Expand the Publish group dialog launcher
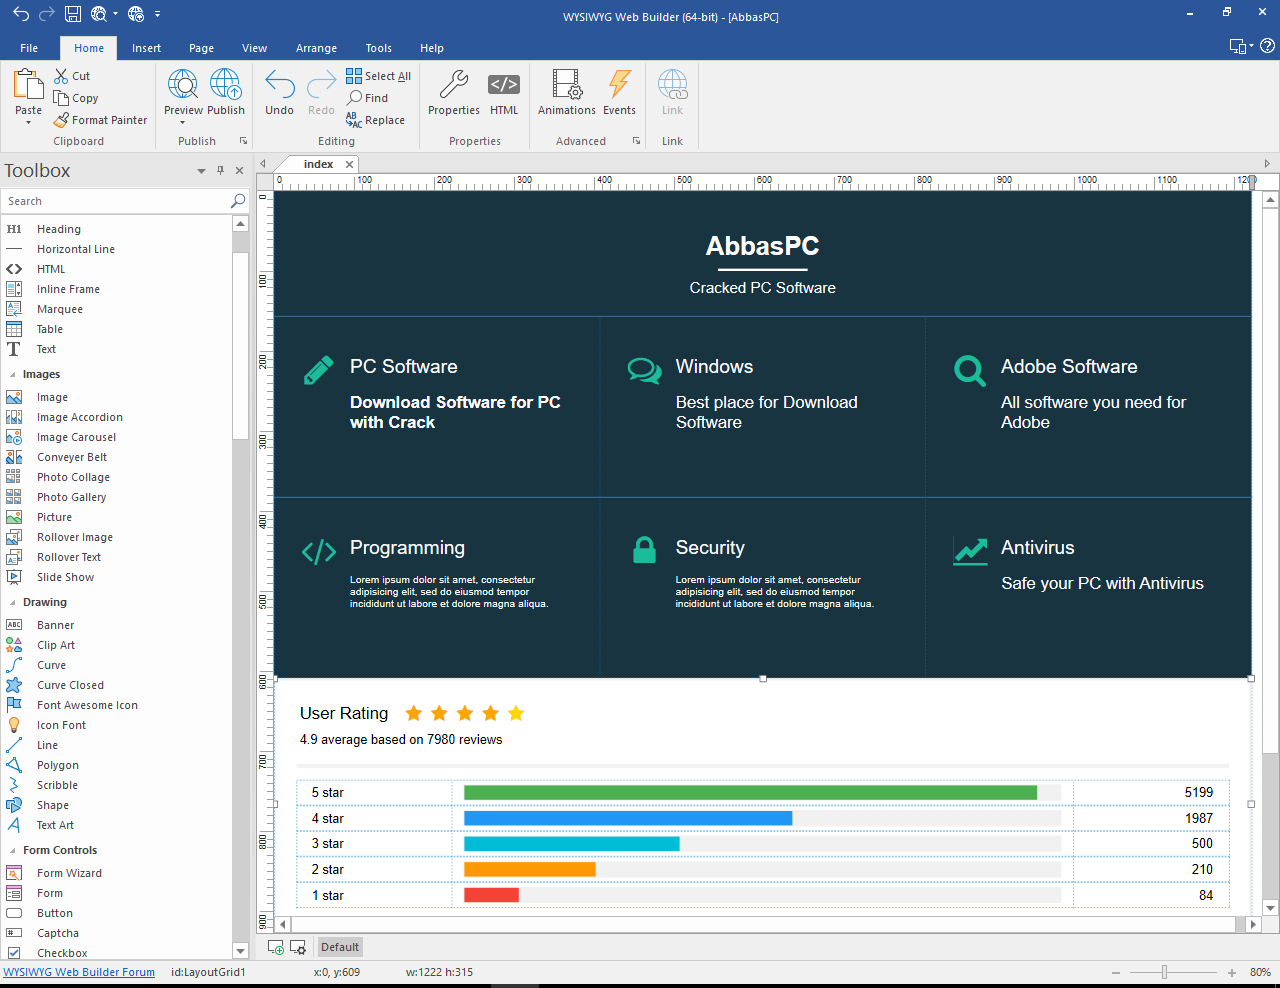 pyautogui.click(x=243, y=141)
